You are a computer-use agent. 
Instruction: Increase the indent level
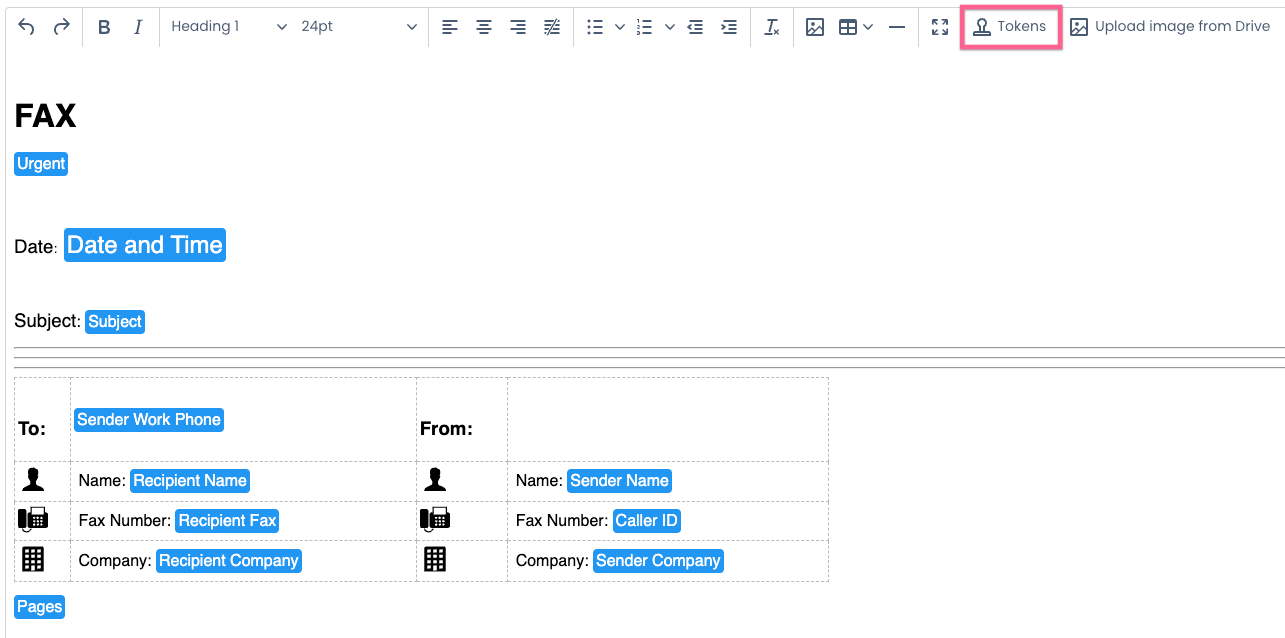(x=729, y=27)
